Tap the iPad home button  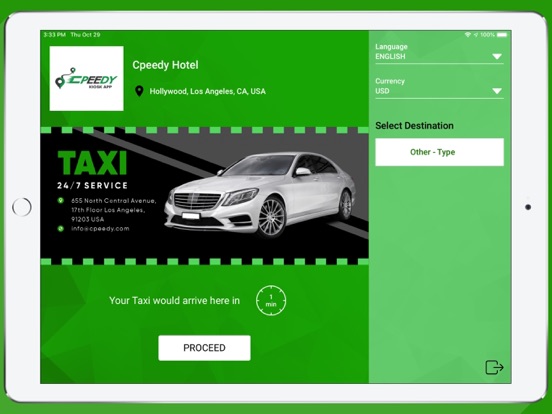point(22,207)
